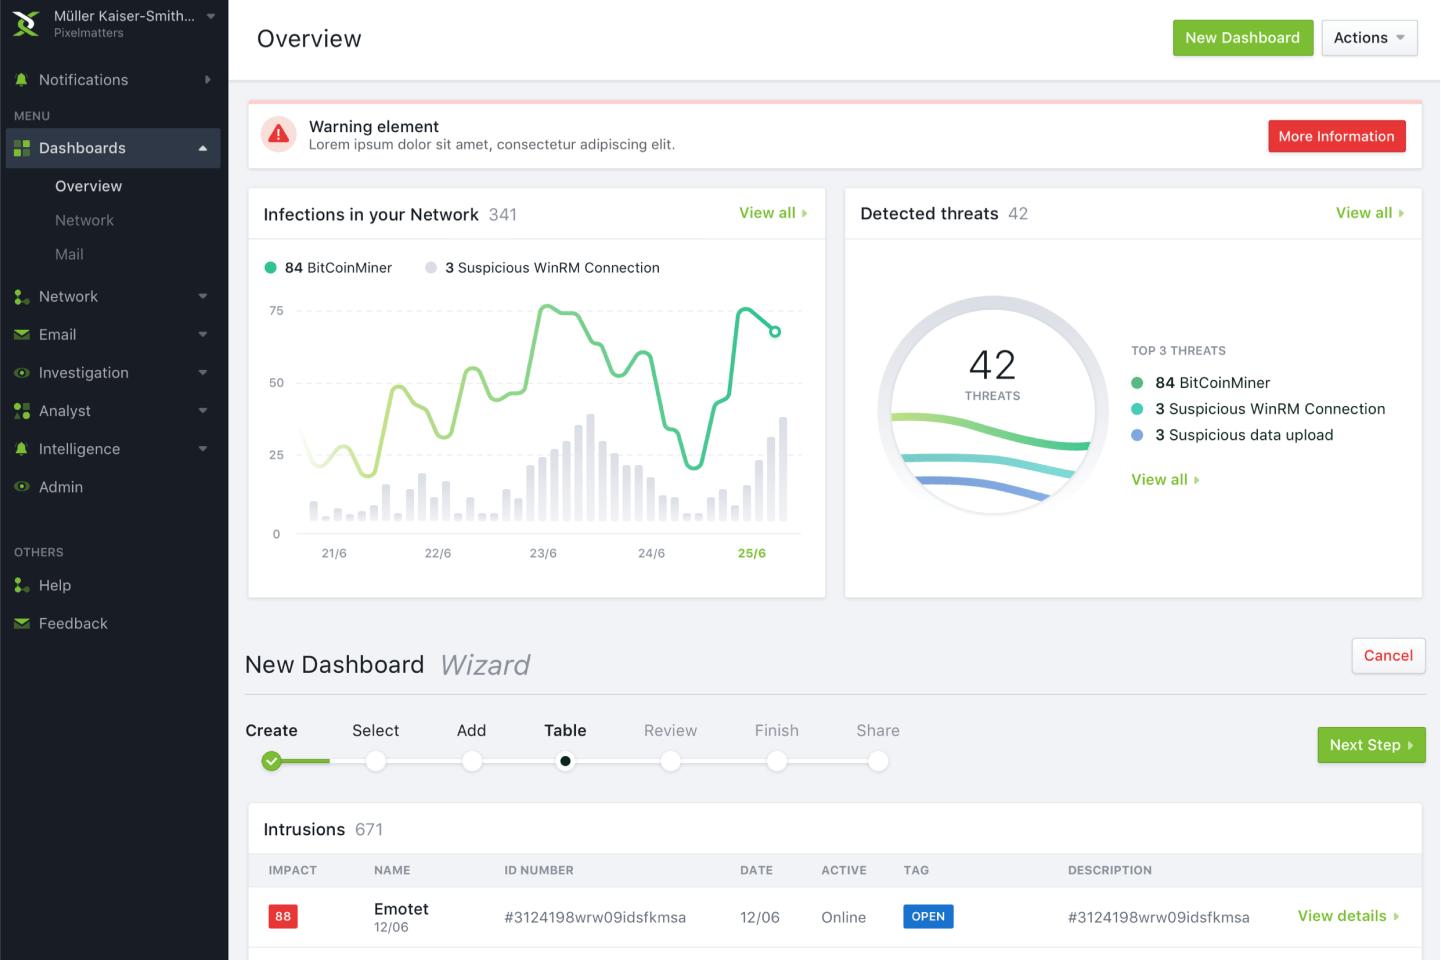Toggle the BitCoinMiner chart legend series

(328, 268)
